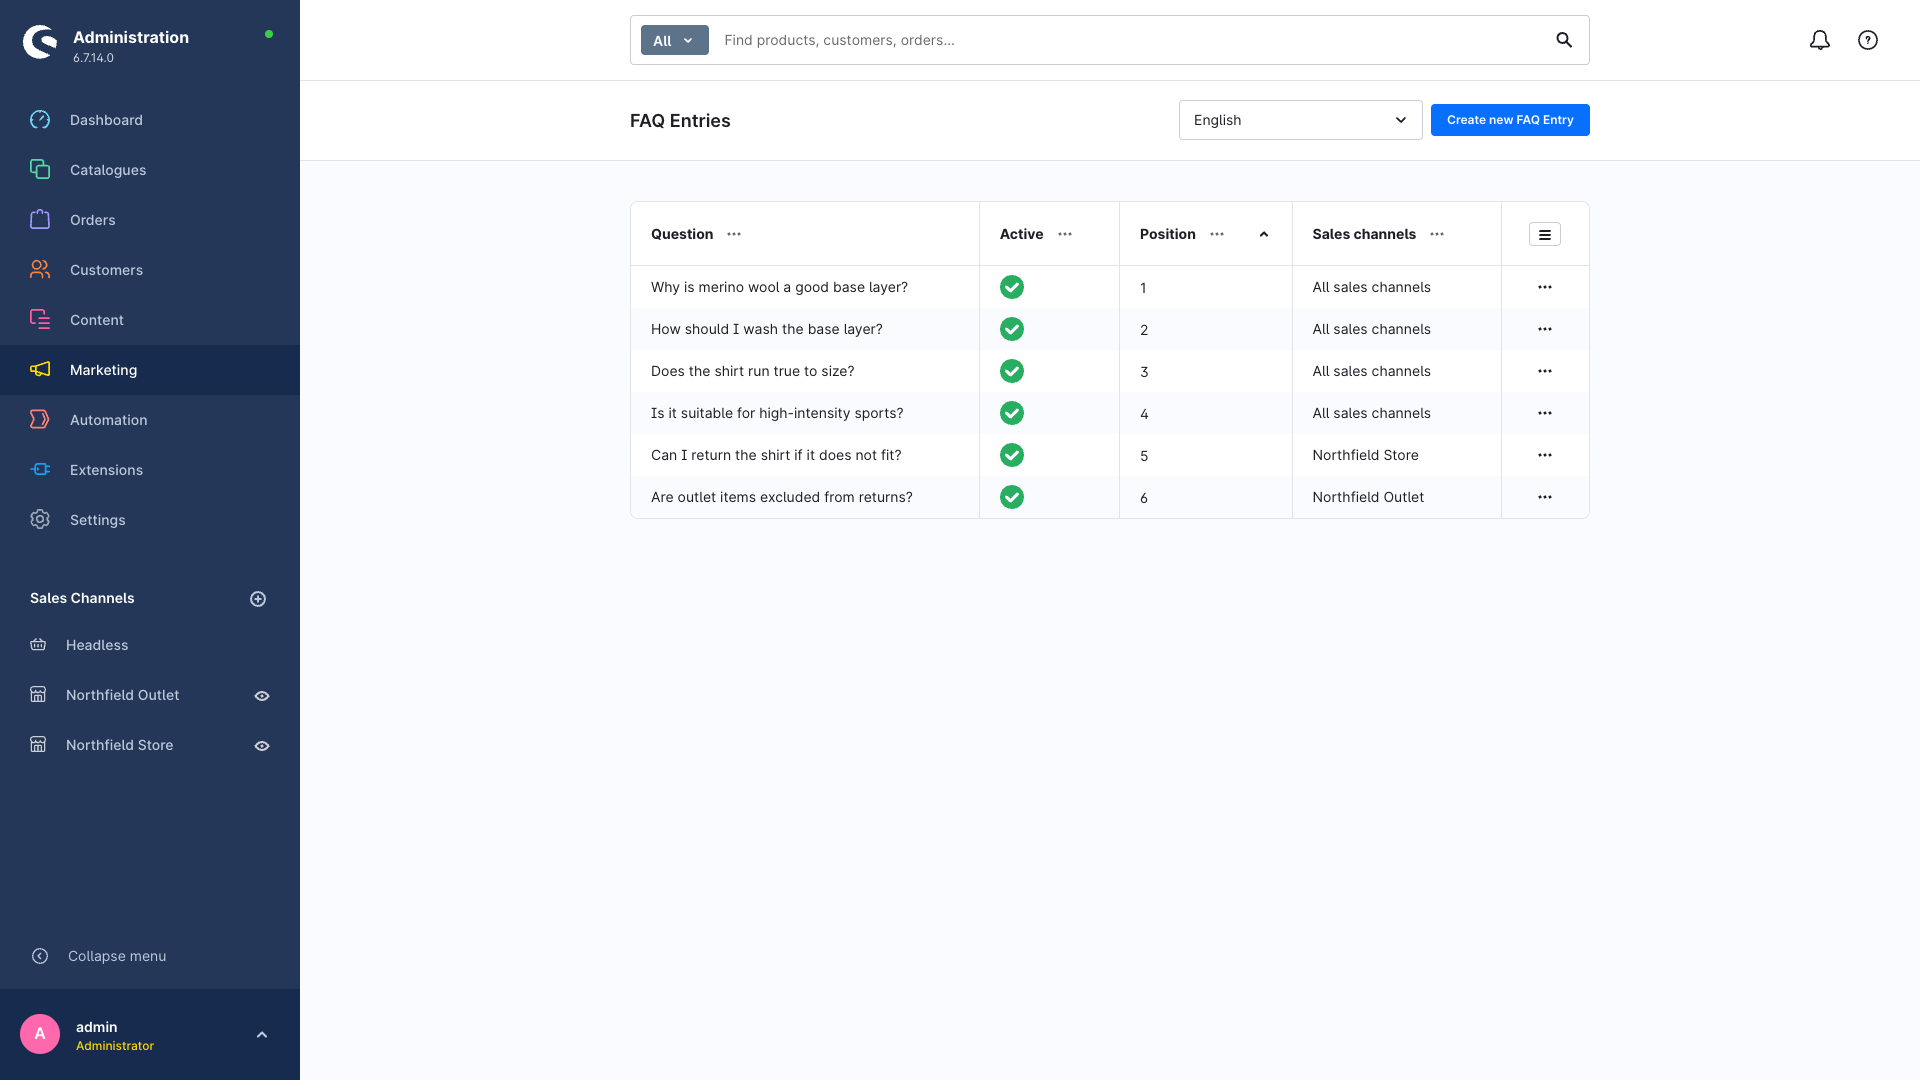Image resolution: width=1920 pixels, height=1080 pixels.
Task: Click the Shopware logo
Action: pos(40,42)
